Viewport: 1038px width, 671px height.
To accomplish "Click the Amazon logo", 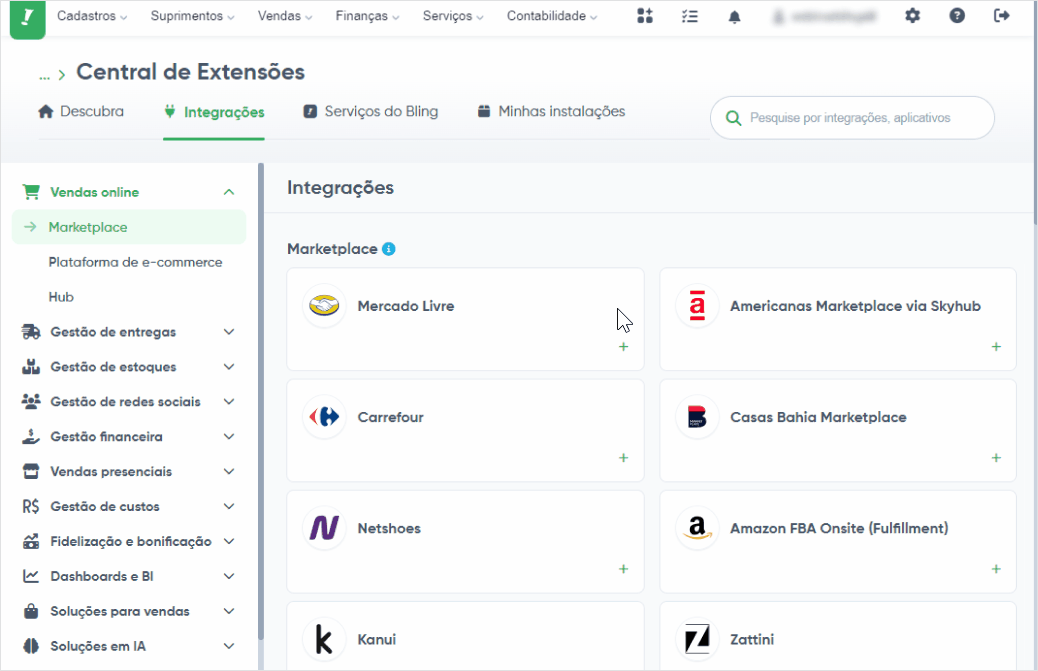I will pos(697,528).
